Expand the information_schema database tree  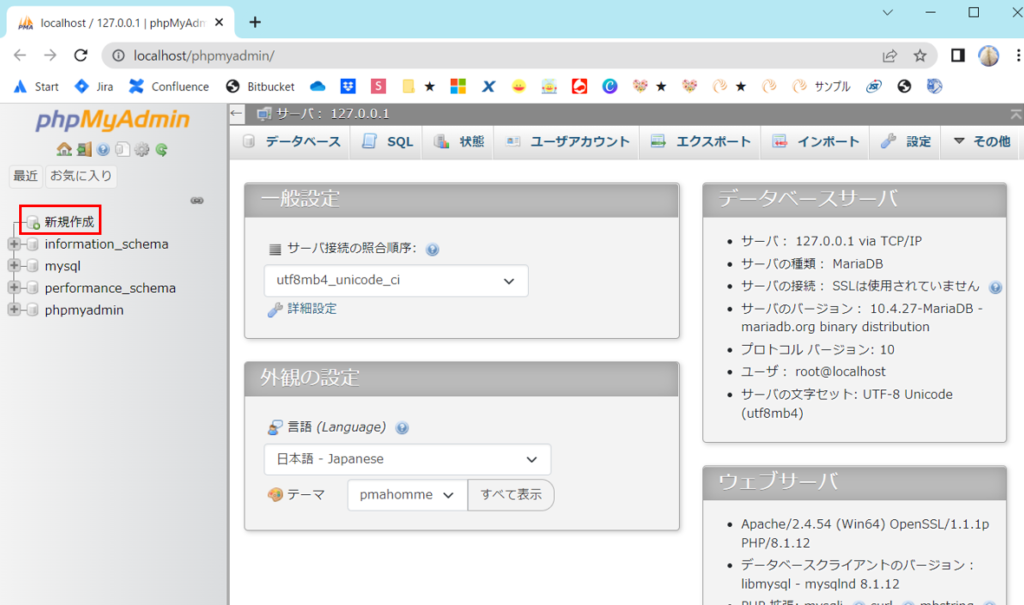coord(14,244)
